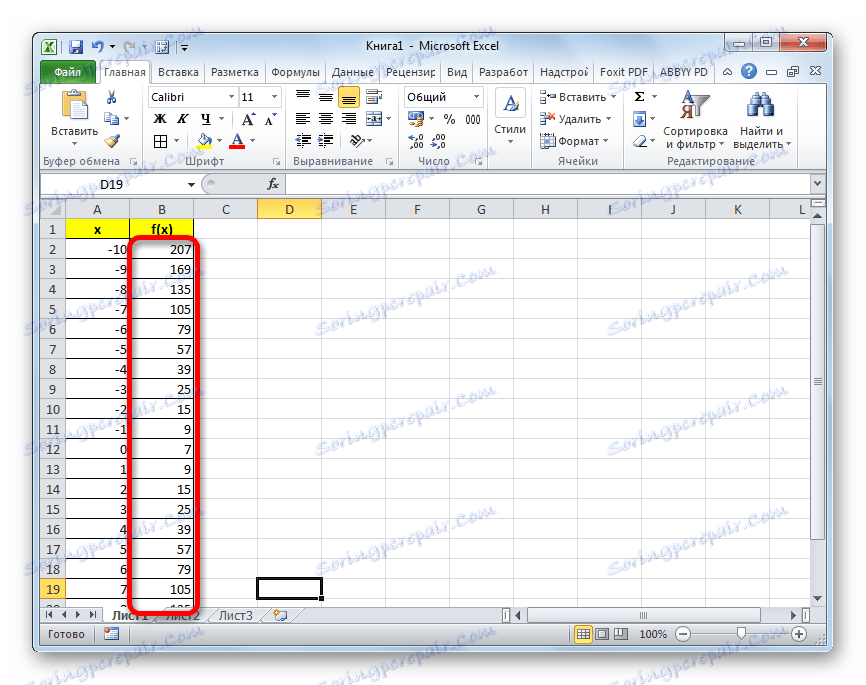Open Сортировка и фильтр menu

pyautogui.click(x=695, y=120)
